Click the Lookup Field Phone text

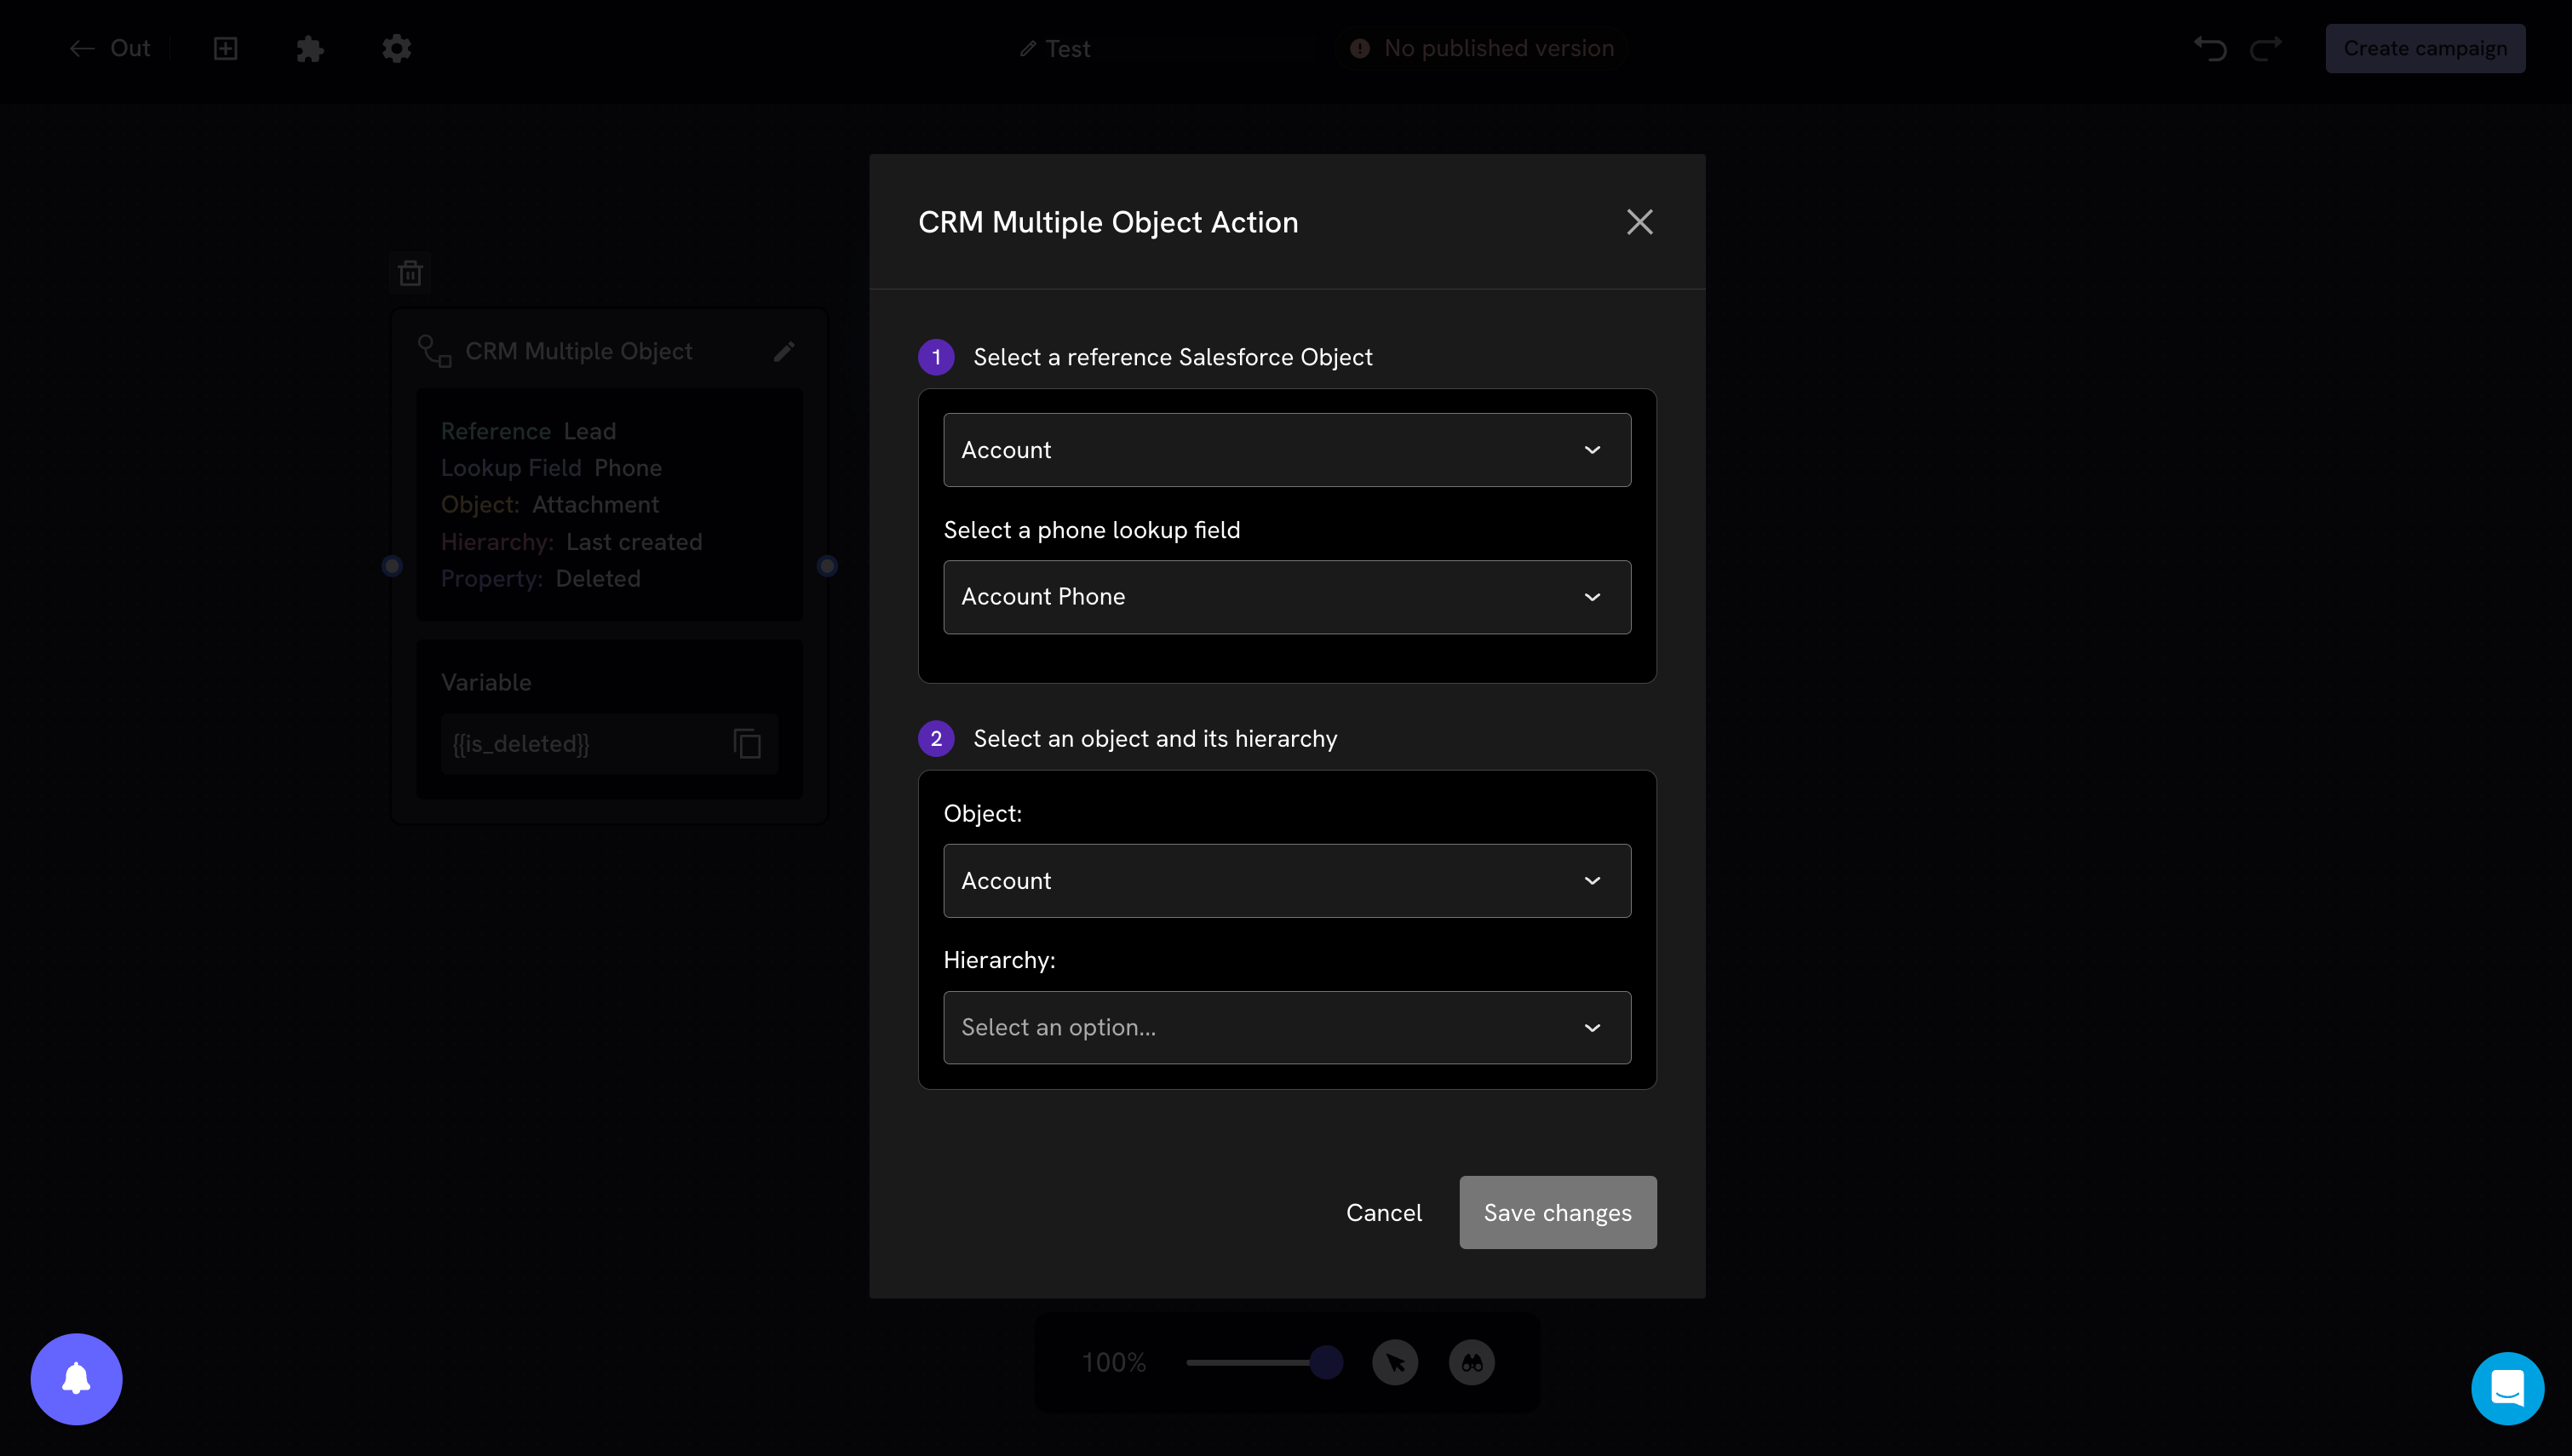click(551, 468)
